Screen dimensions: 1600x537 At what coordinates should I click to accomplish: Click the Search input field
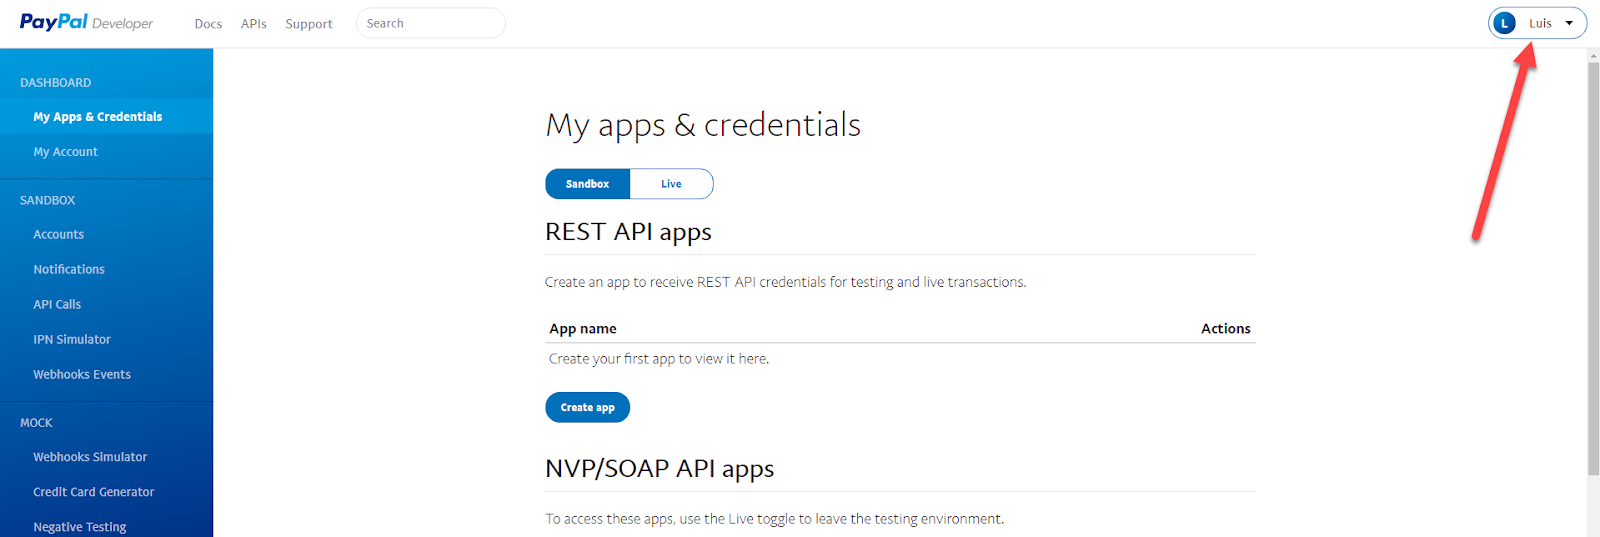(431, 23)
